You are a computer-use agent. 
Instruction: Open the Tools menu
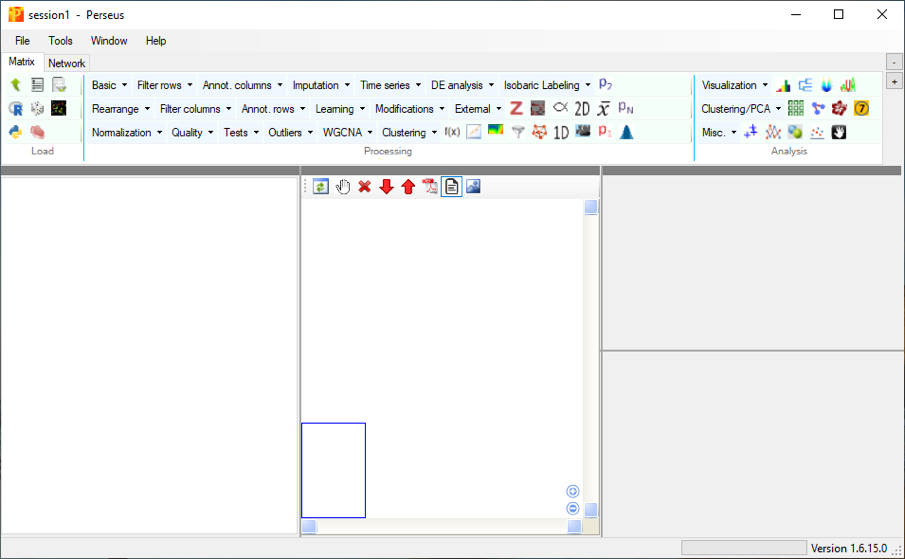[60, 41]
